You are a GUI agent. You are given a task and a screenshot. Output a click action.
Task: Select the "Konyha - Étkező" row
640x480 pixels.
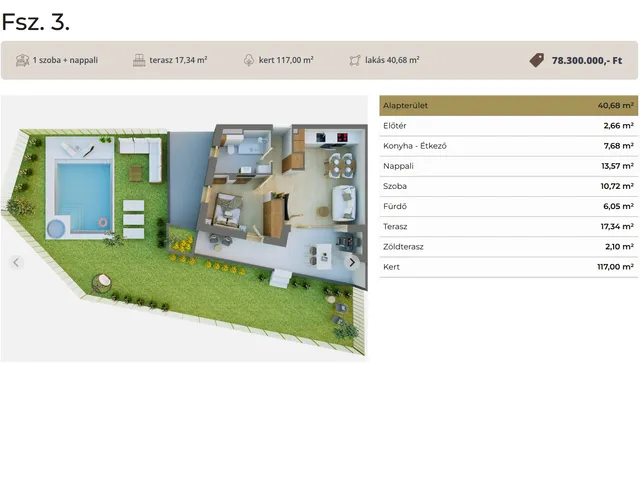pos(508,146)
